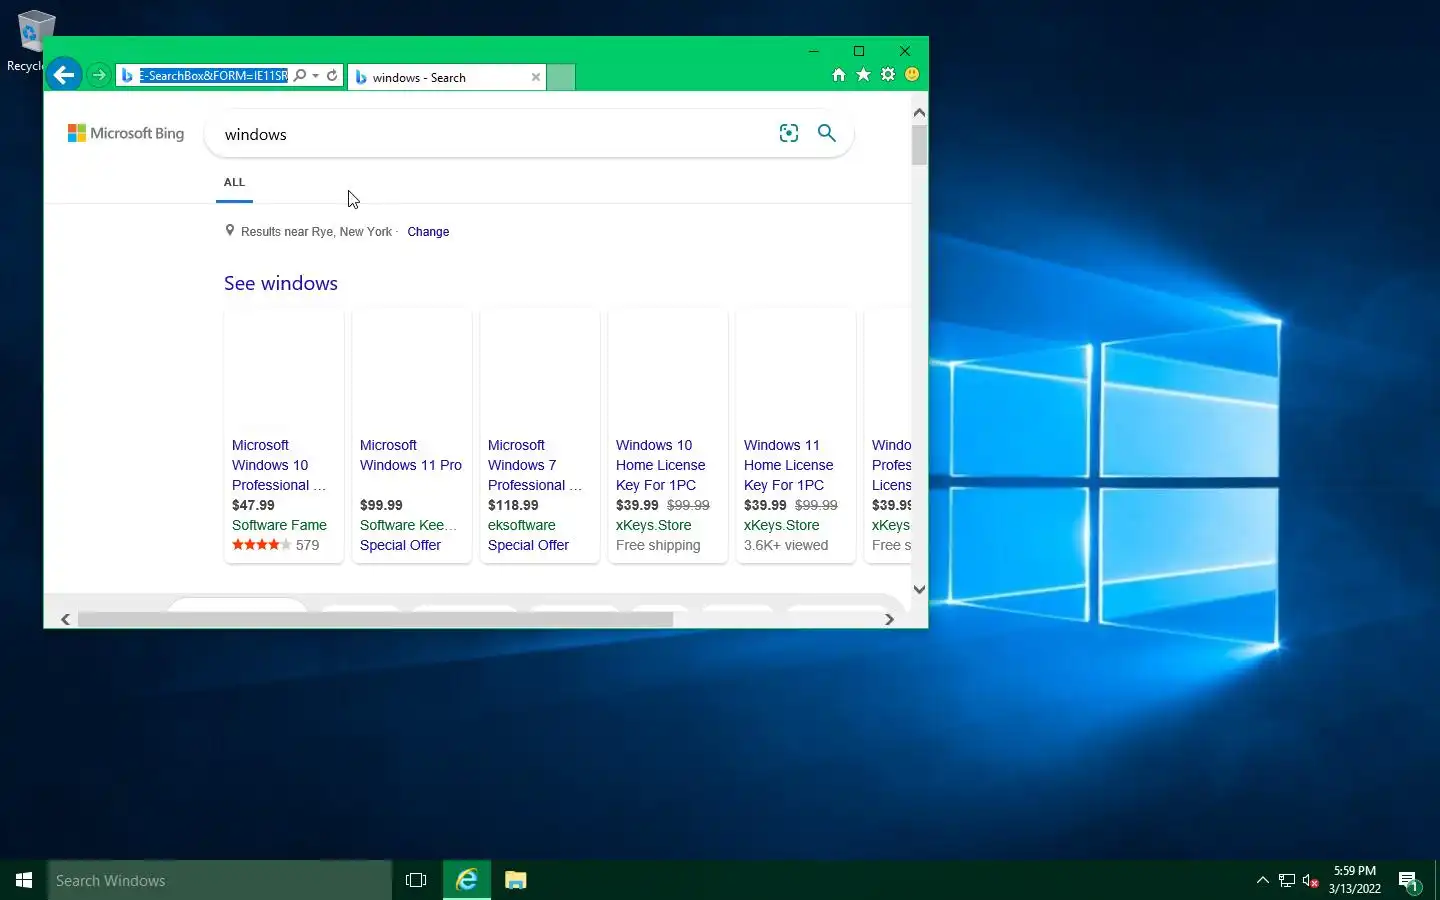
Task: Click the Microsoft Bing logo
Action: click(126, 133)
